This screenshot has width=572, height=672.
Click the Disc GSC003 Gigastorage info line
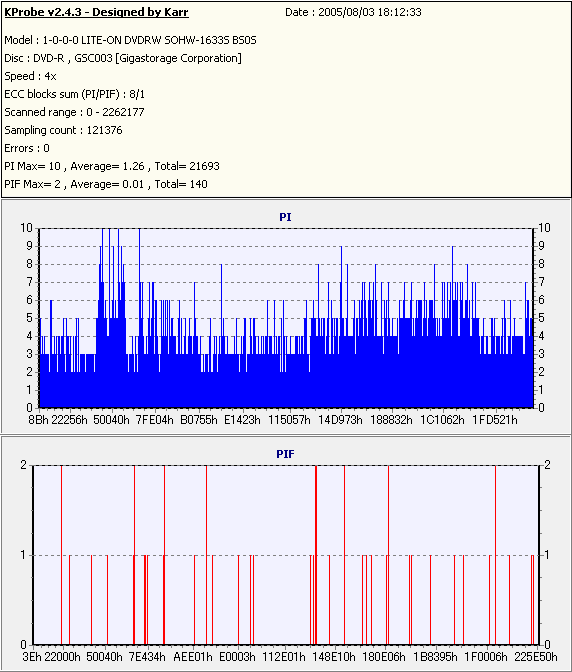123,58
